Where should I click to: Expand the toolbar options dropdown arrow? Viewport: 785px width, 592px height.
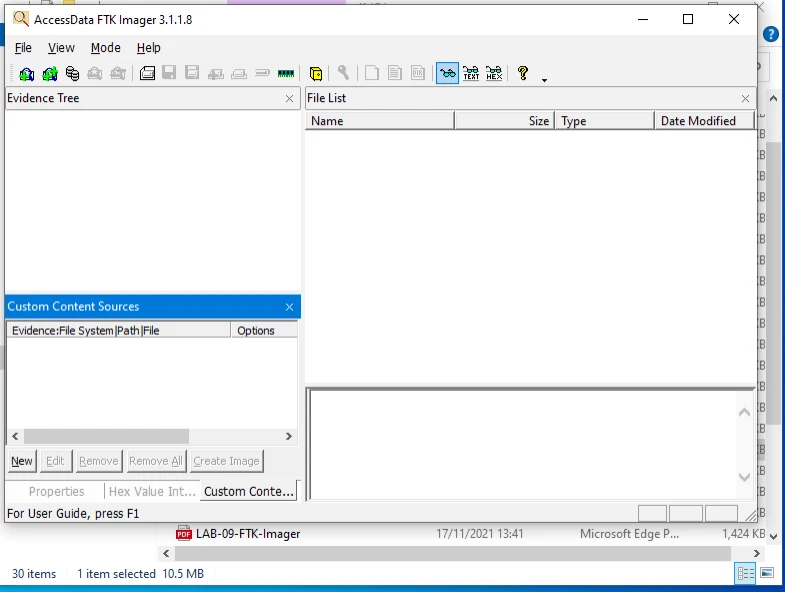pyautogui.click(x=544, y=80)
